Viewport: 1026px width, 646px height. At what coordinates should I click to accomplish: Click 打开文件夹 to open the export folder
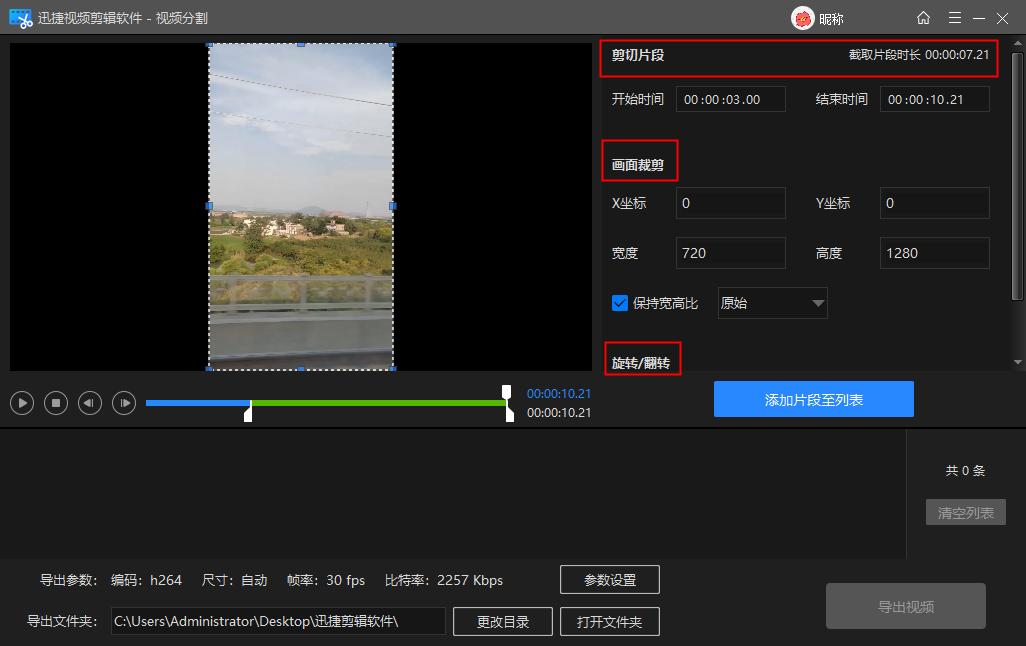point(609,620)
